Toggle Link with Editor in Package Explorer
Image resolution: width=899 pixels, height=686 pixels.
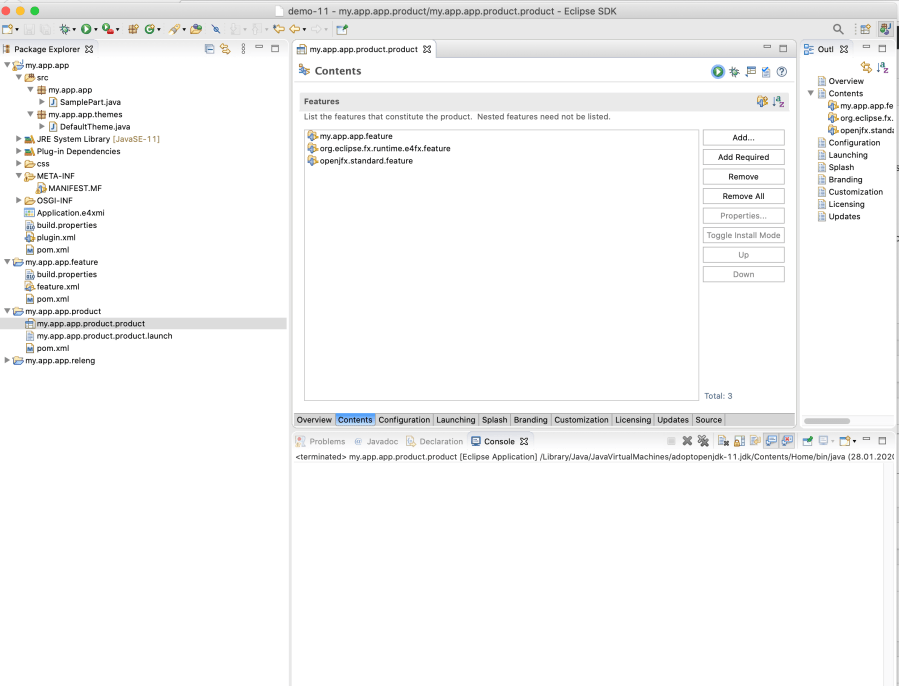click(x=226, y=48)
